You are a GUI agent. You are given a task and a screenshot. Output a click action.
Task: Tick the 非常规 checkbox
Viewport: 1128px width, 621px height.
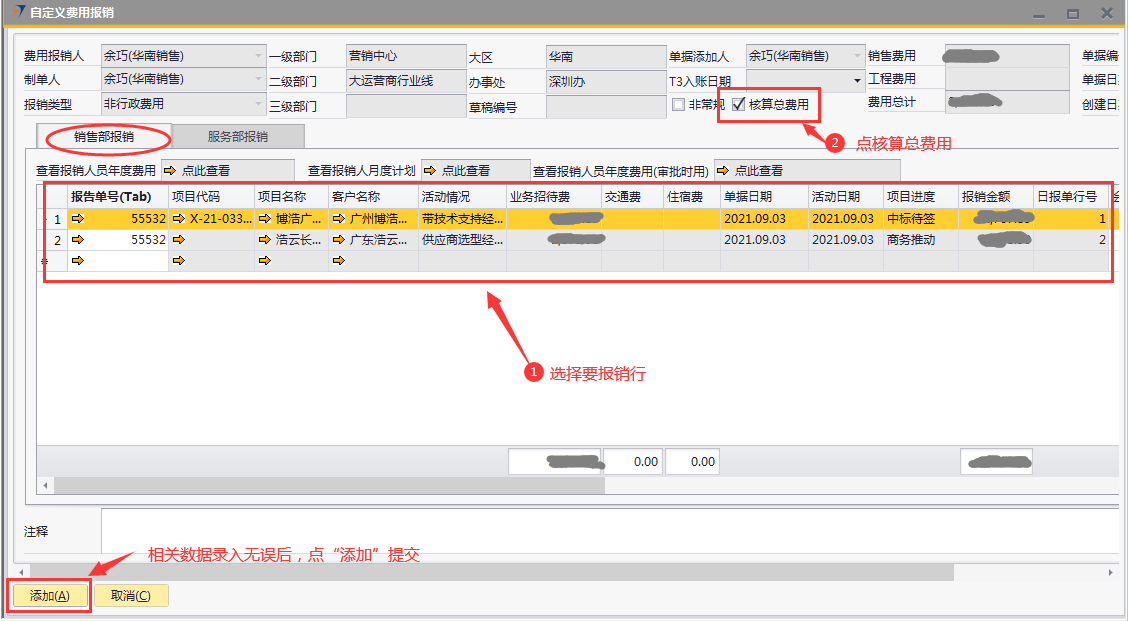tap(679, 105)
